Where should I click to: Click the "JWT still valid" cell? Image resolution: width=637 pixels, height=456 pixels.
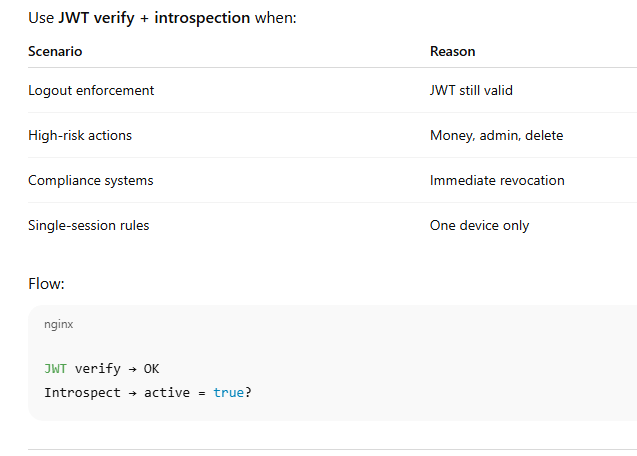pos(471,91)
